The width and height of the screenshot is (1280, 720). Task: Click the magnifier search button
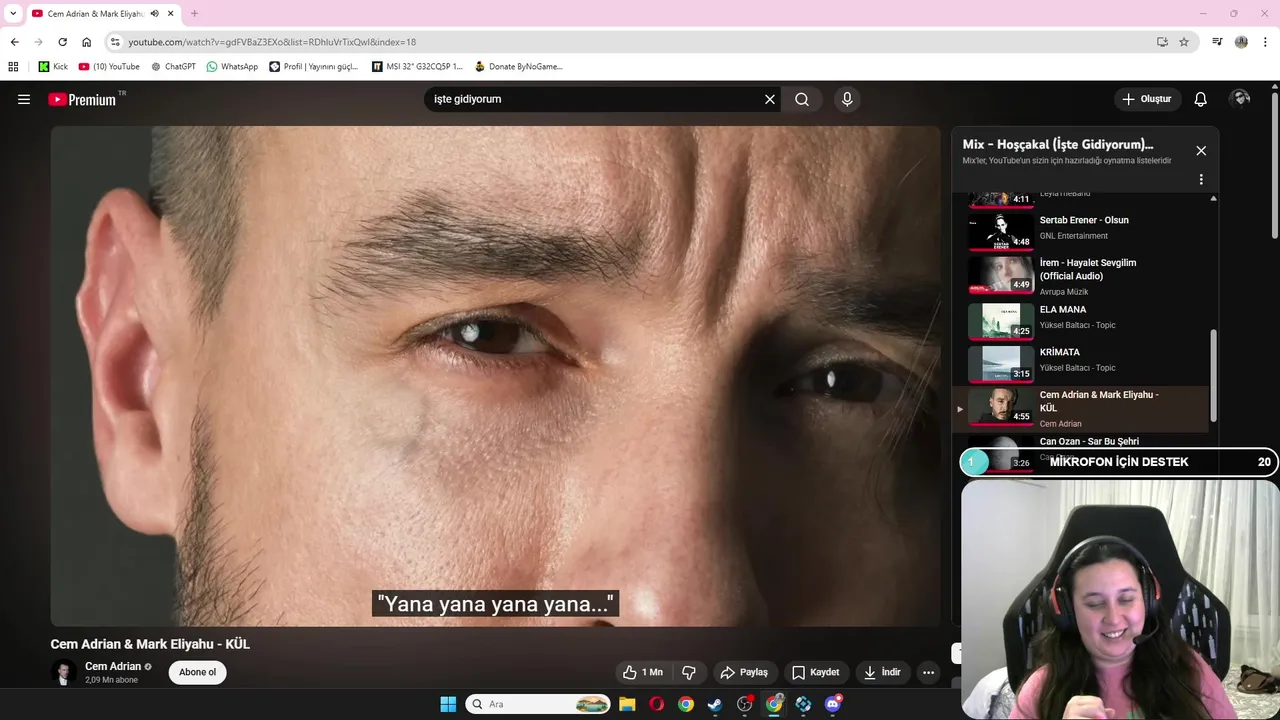[802, 99]
